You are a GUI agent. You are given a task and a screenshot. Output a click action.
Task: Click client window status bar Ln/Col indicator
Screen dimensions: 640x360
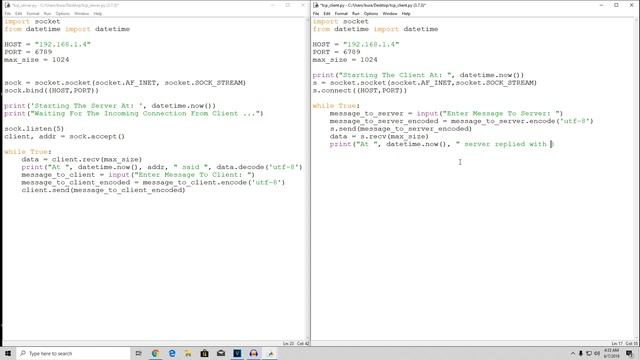click(x=624, y=344)
